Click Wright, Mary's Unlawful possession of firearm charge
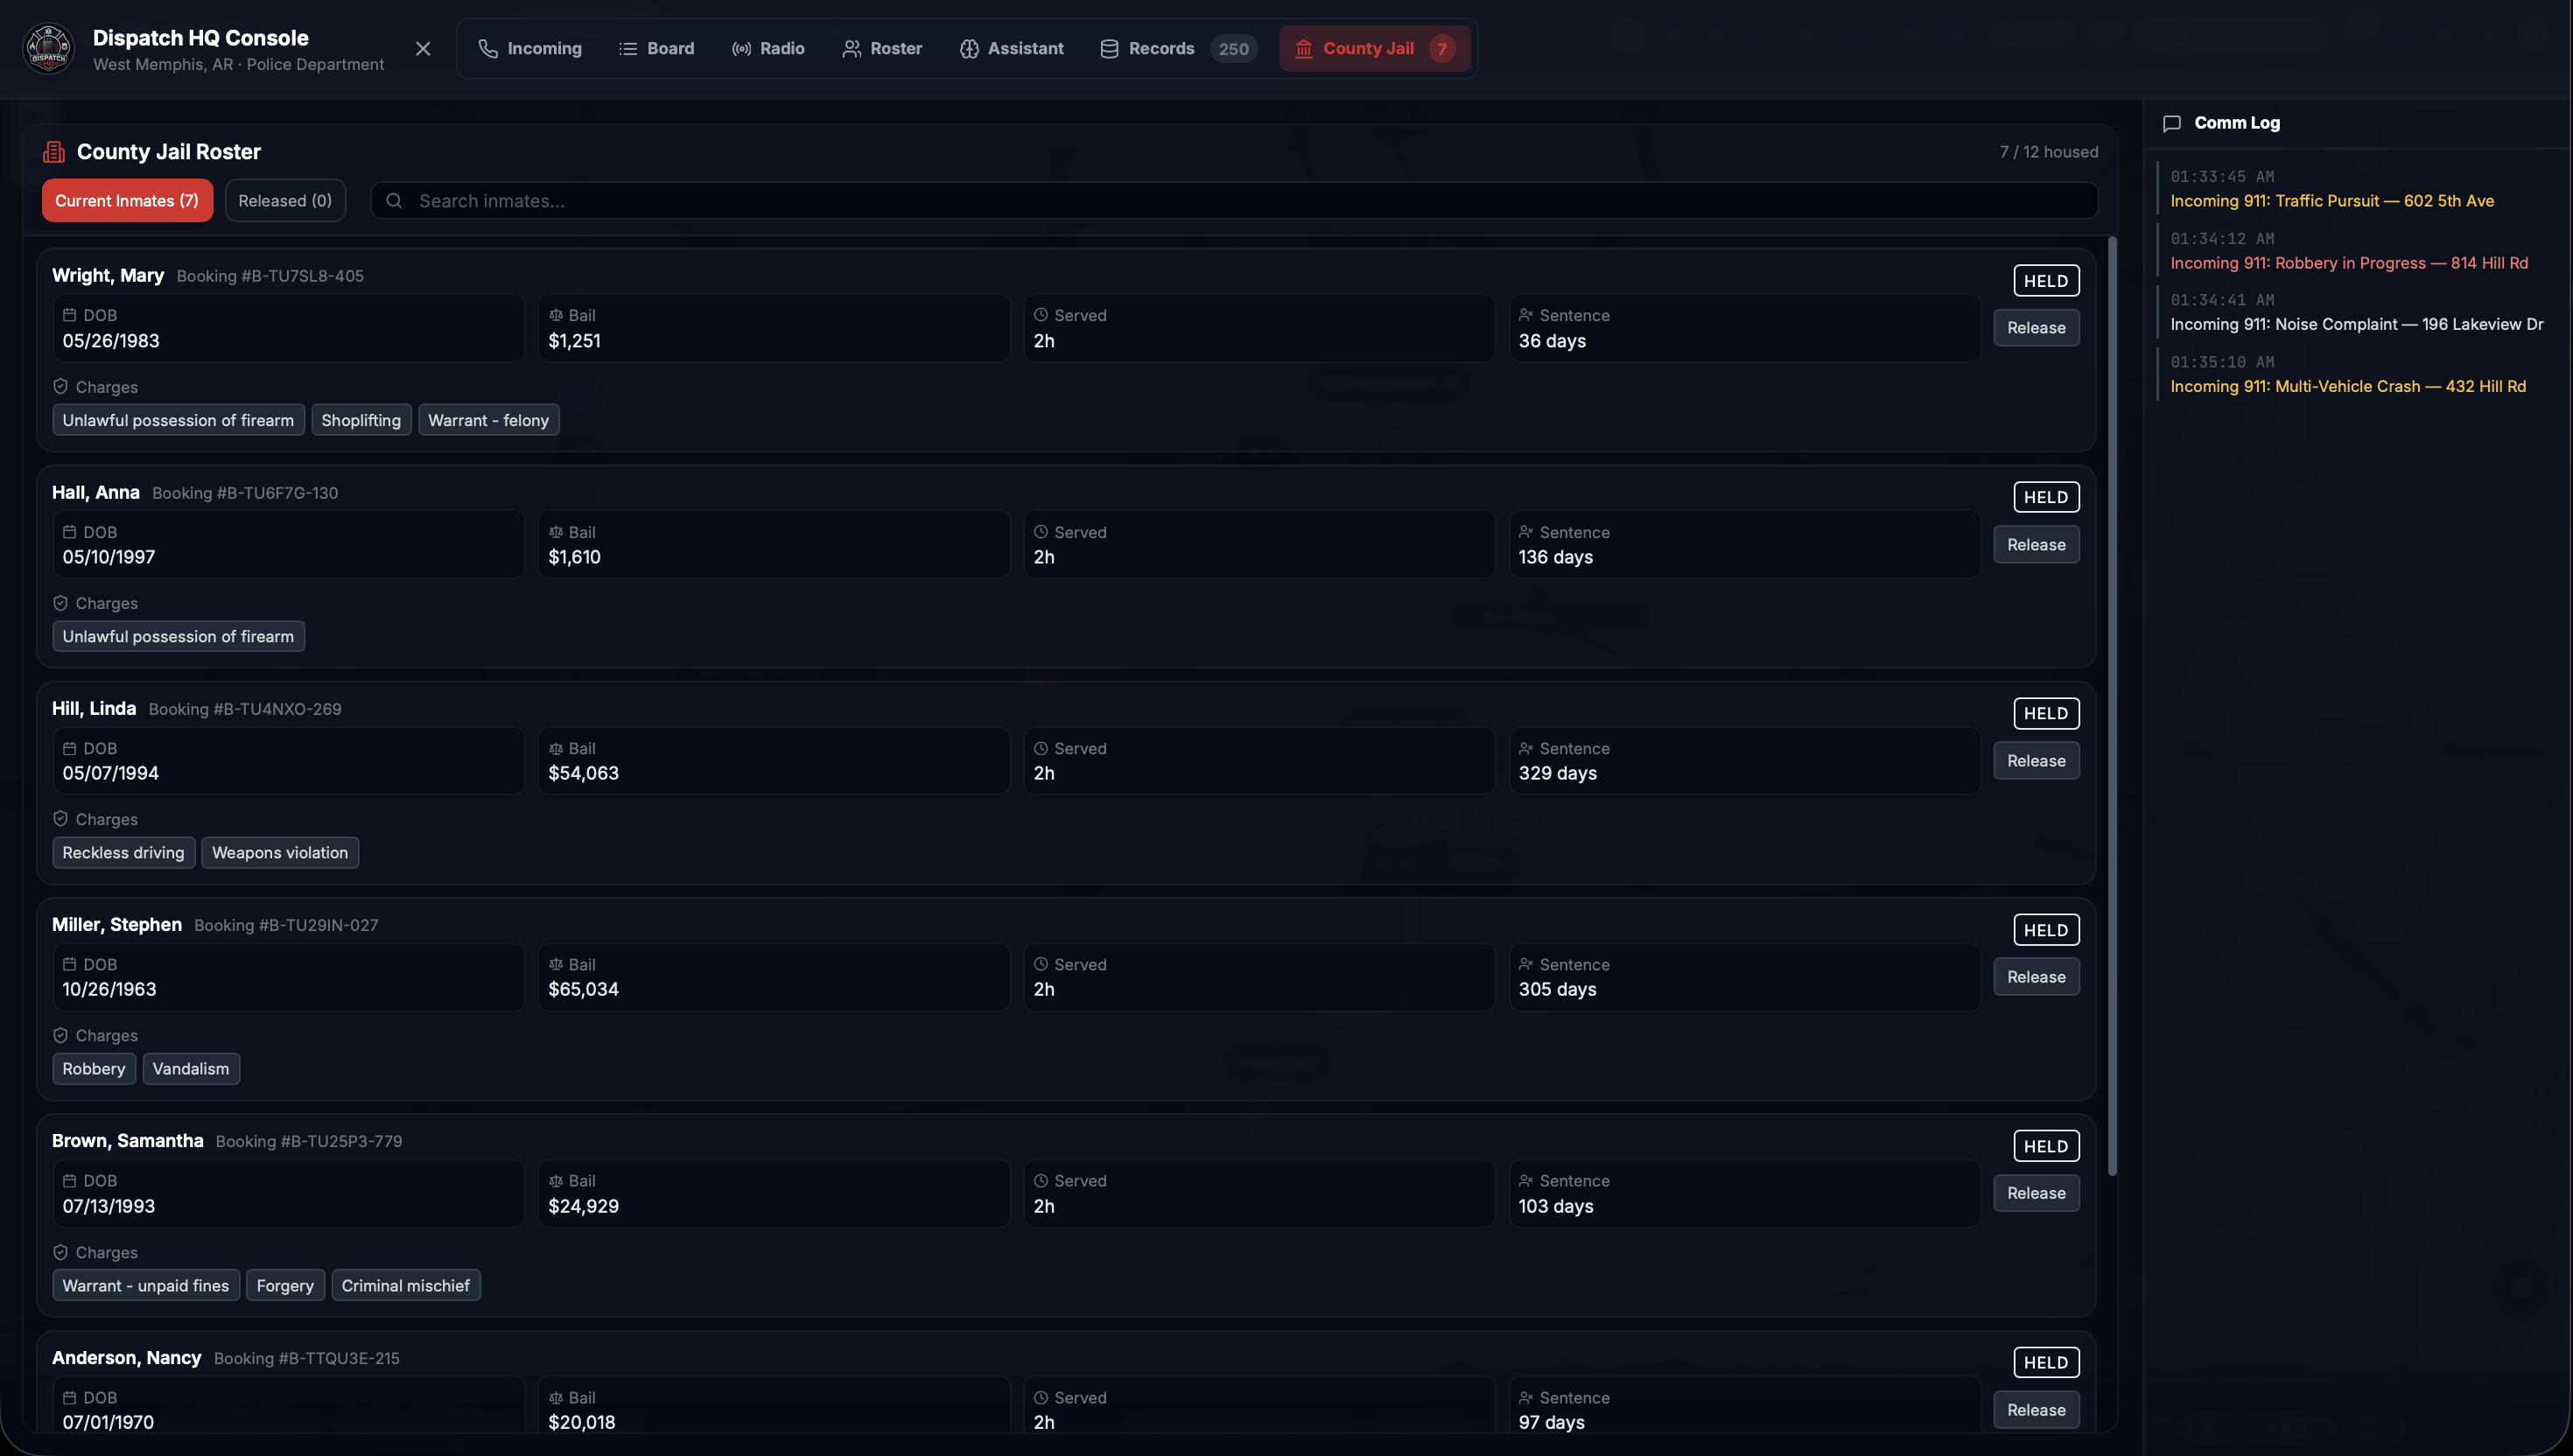The height and width of the screenshot is (1456, 2573). point(178,420)
